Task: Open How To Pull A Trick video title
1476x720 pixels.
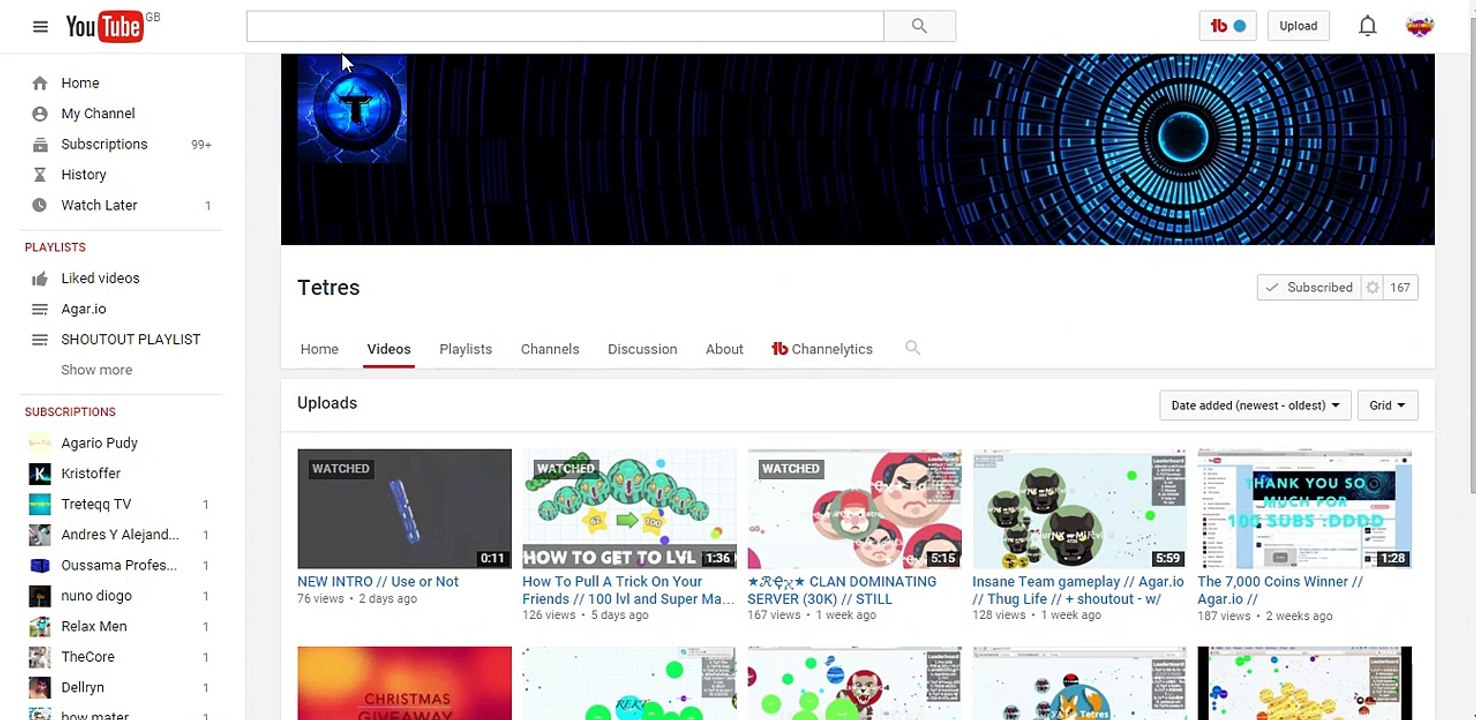Action: (628, 590)
